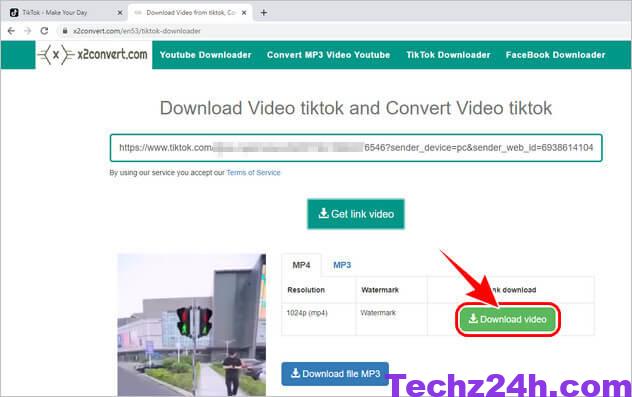Image resolution: width=632 pixels, height=397 pixels.
Task: Open Convert MP3 Video Youtube menu item
Action: coord(328,55)
